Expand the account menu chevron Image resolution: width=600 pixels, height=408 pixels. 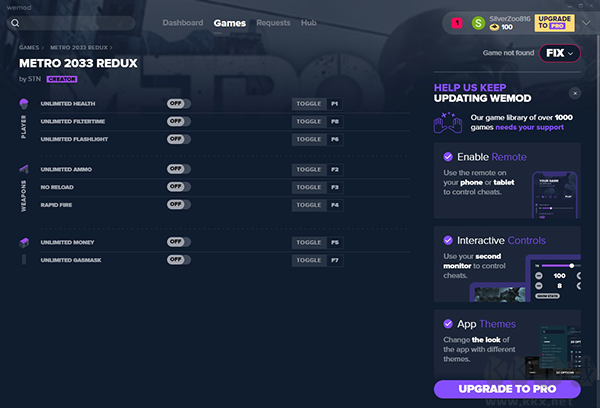pos(586,23)
